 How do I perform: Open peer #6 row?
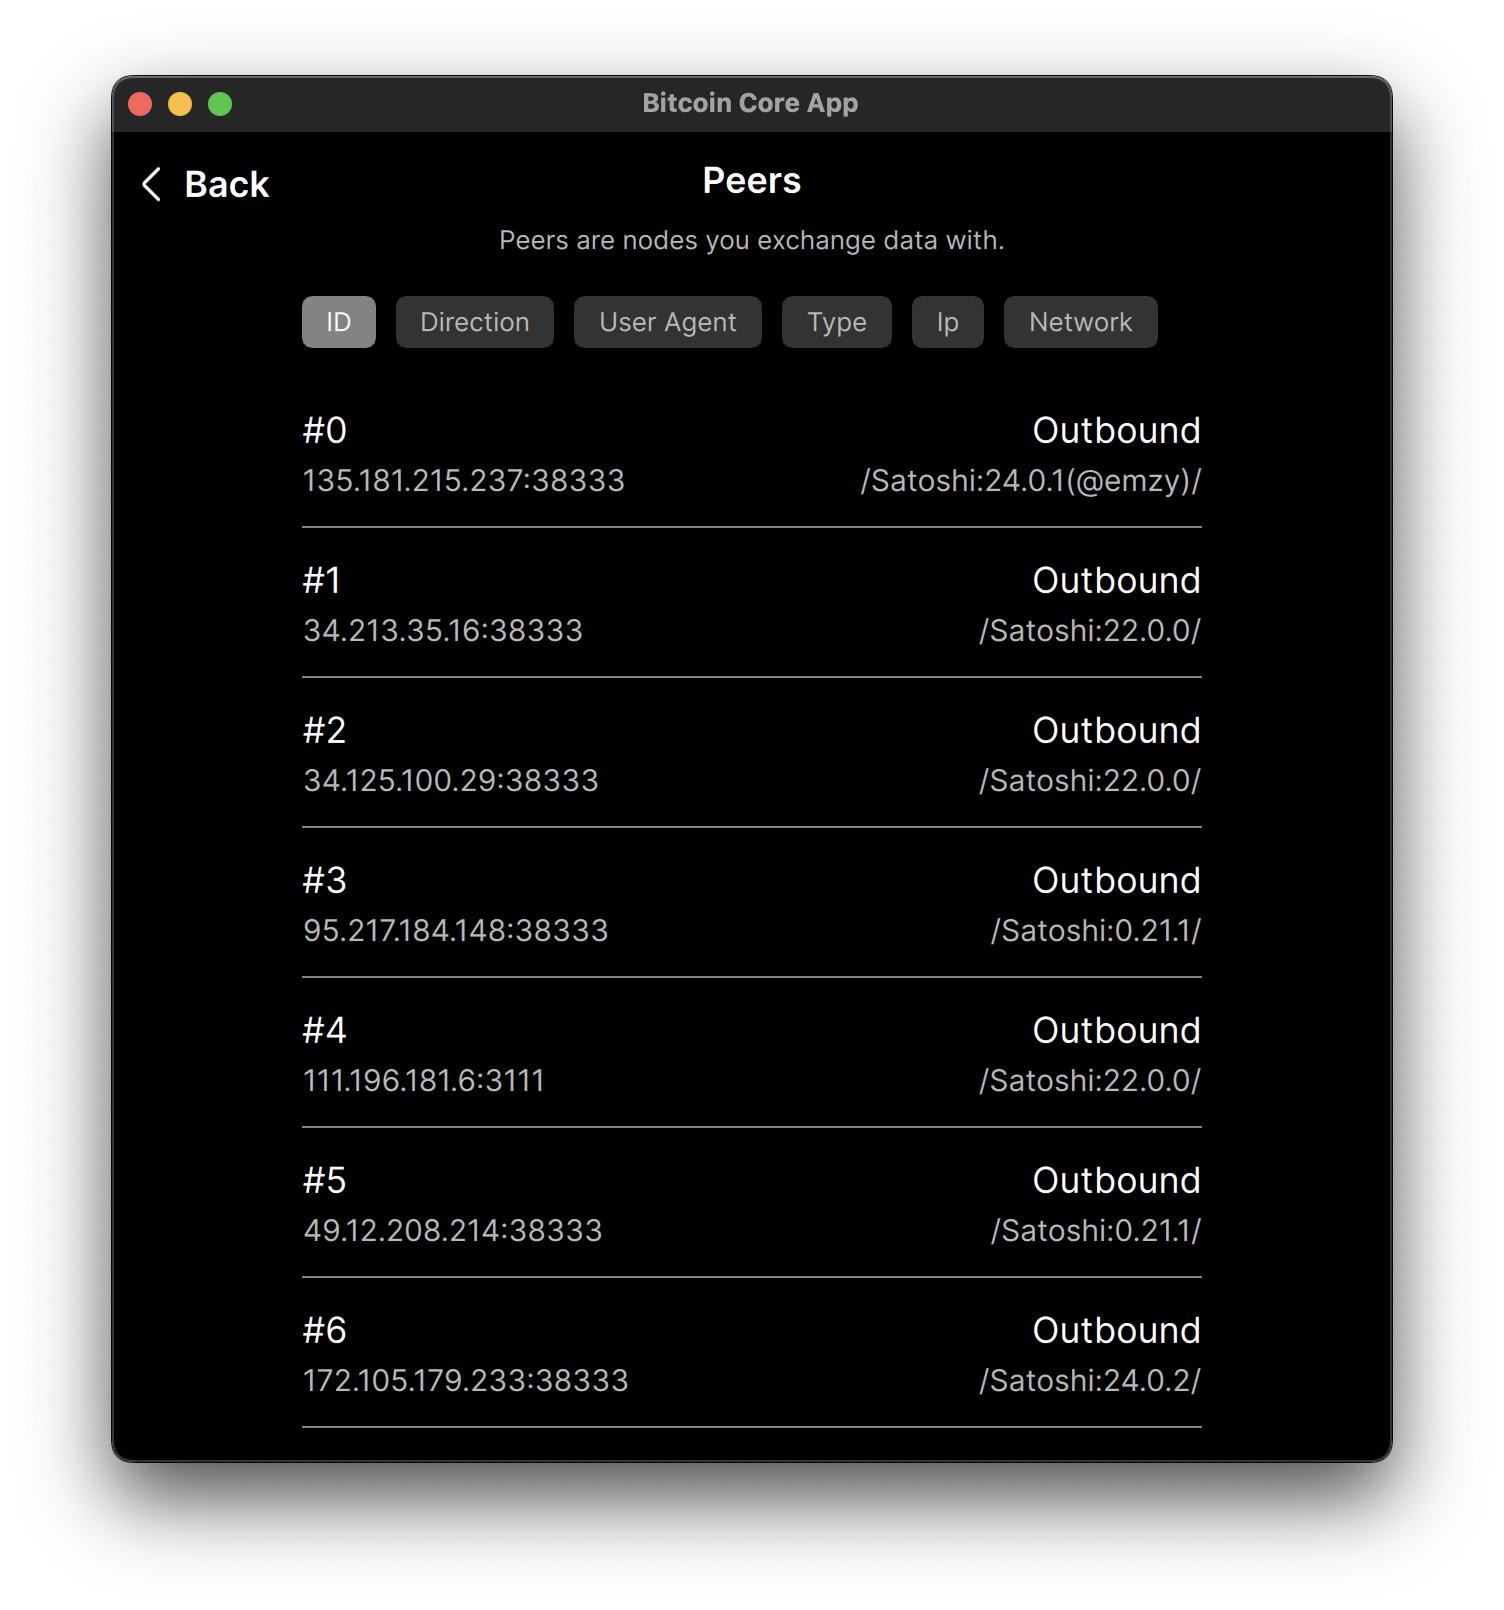point(752,1354)
